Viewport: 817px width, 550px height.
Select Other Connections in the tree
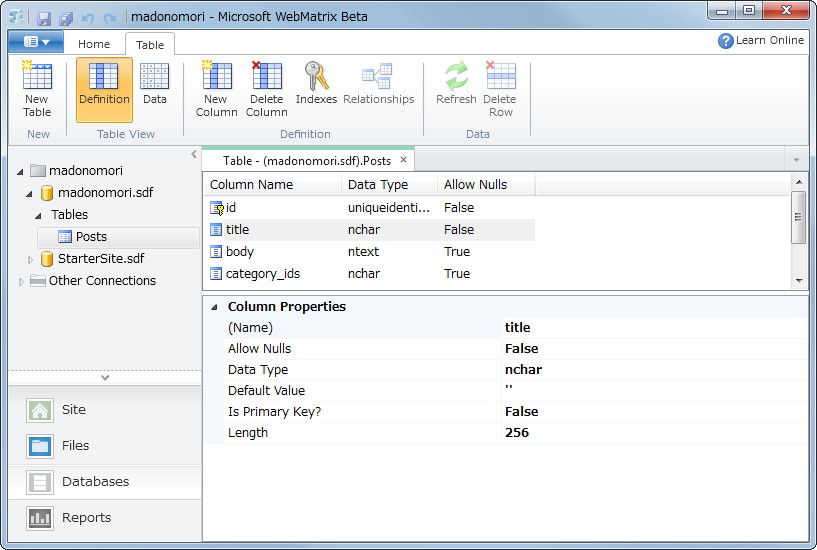[x=102, y=281]
